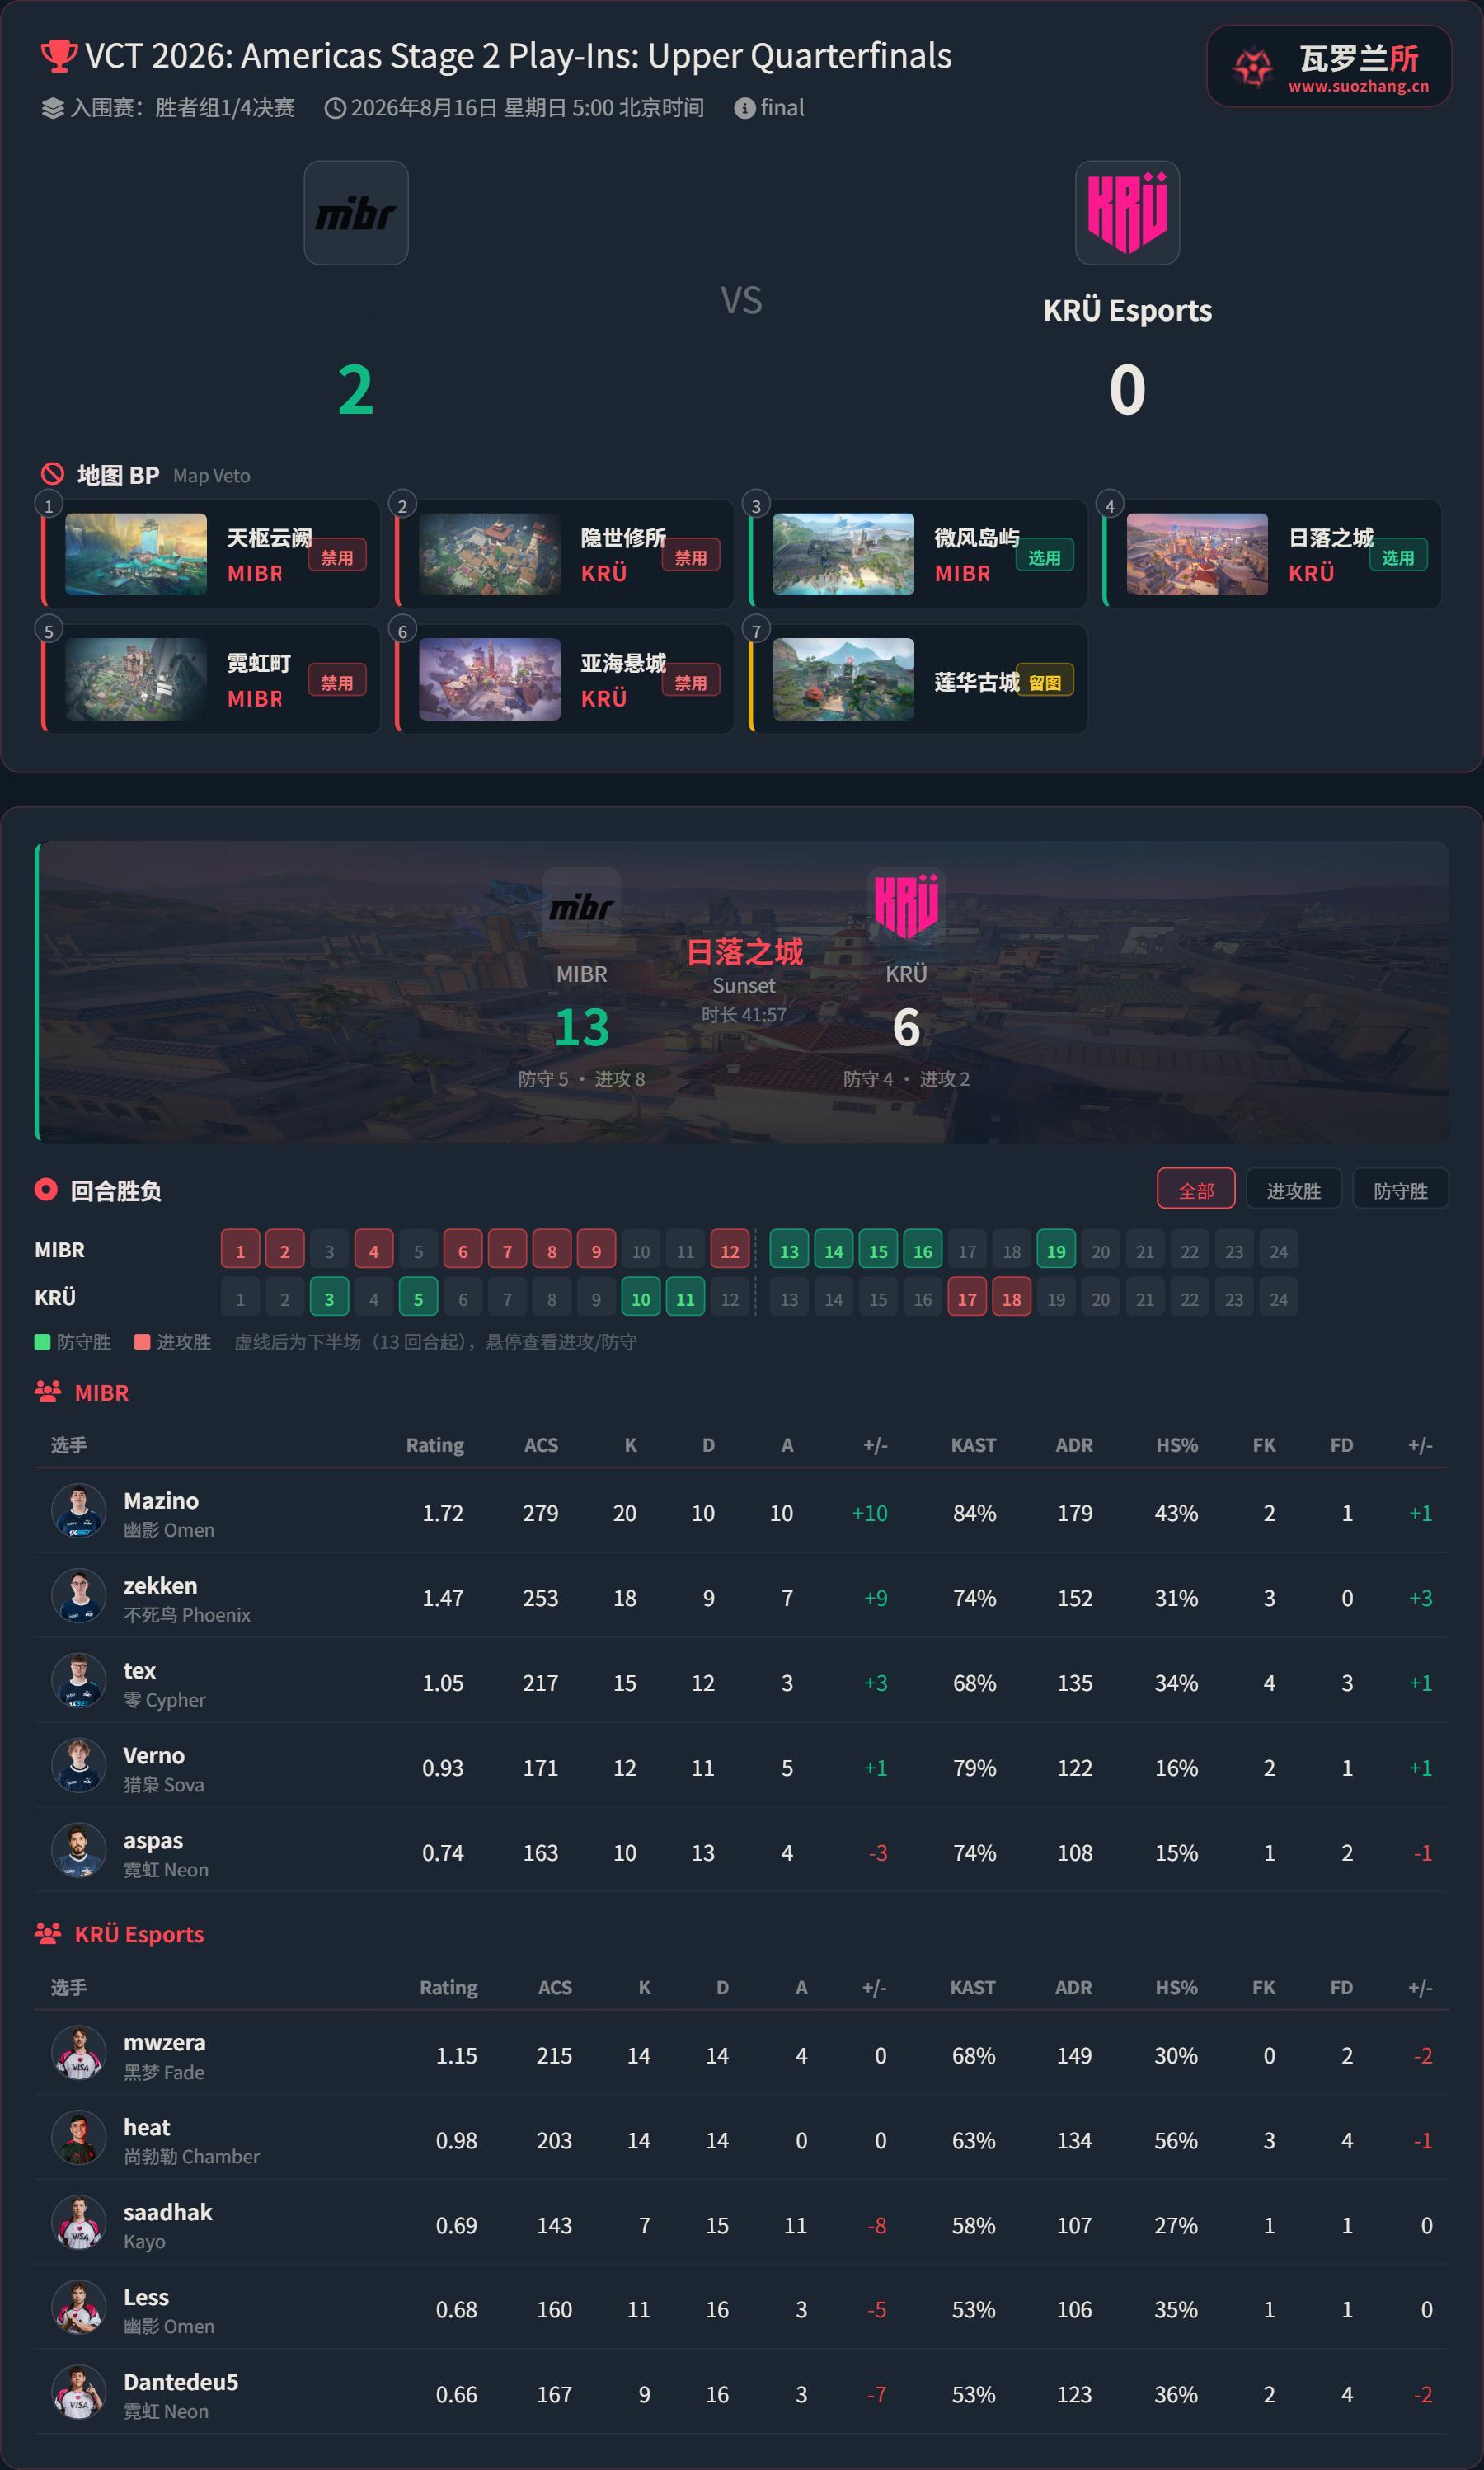Click the 时长 41:57 map duration text
Viewport: 1484px width, 2470px height.
point(744,1015)
